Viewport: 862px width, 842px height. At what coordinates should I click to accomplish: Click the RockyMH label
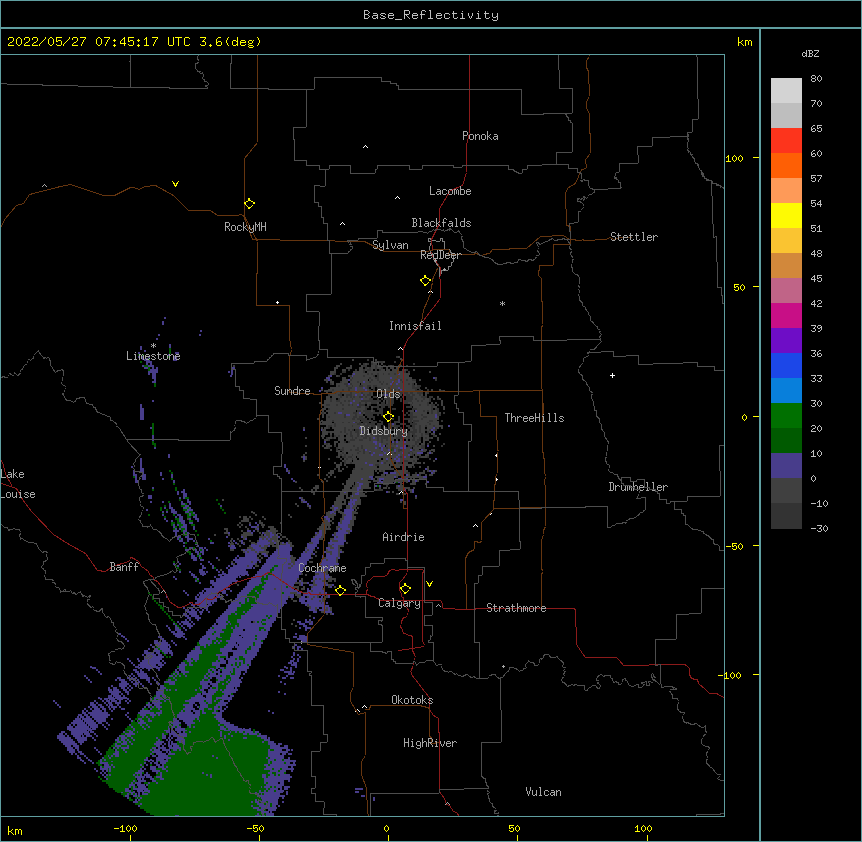[x=245, y=227]
